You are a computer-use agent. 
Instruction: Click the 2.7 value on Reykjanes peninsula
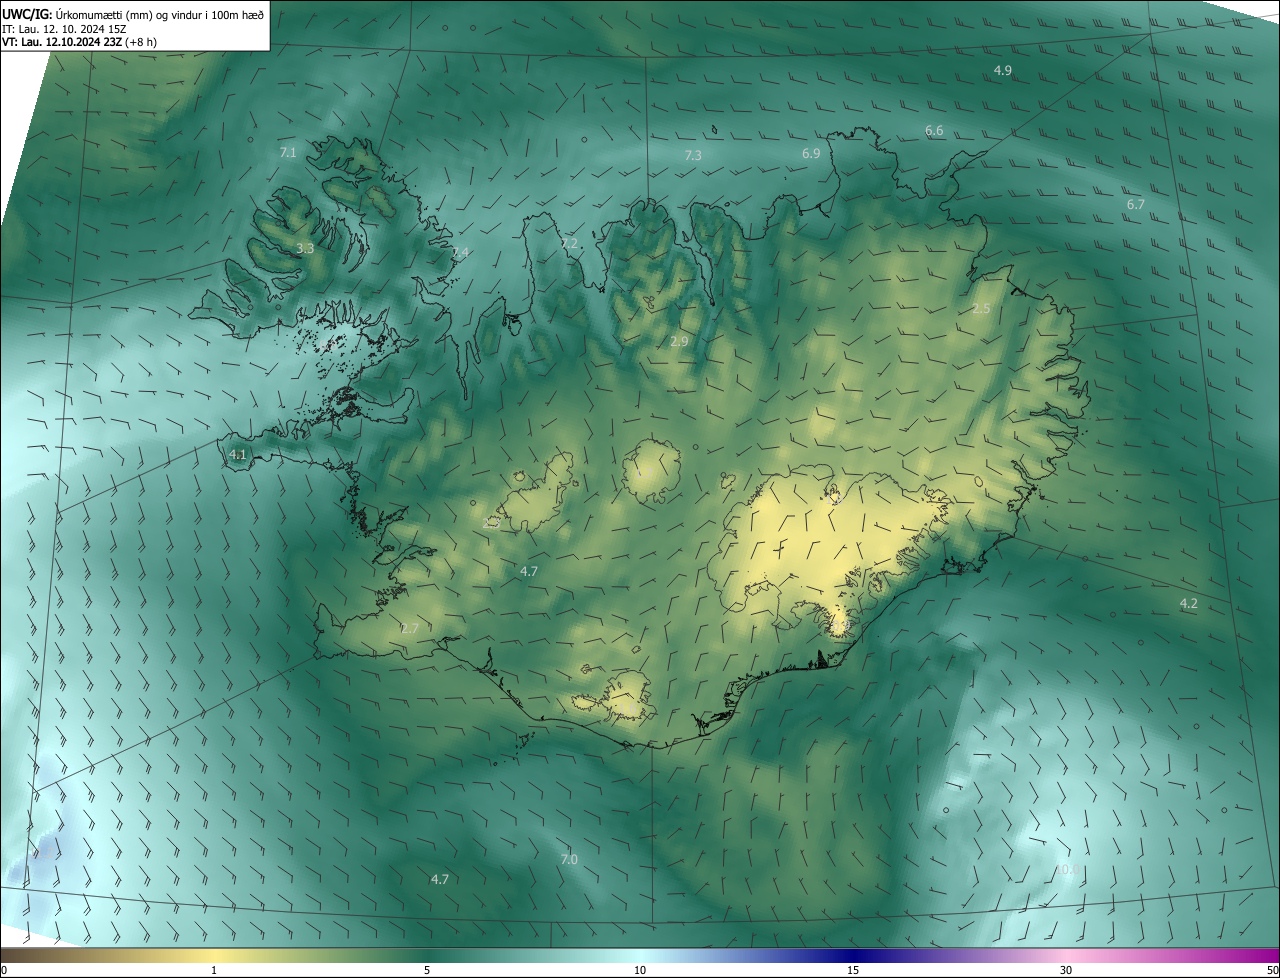tap(409, 629)
